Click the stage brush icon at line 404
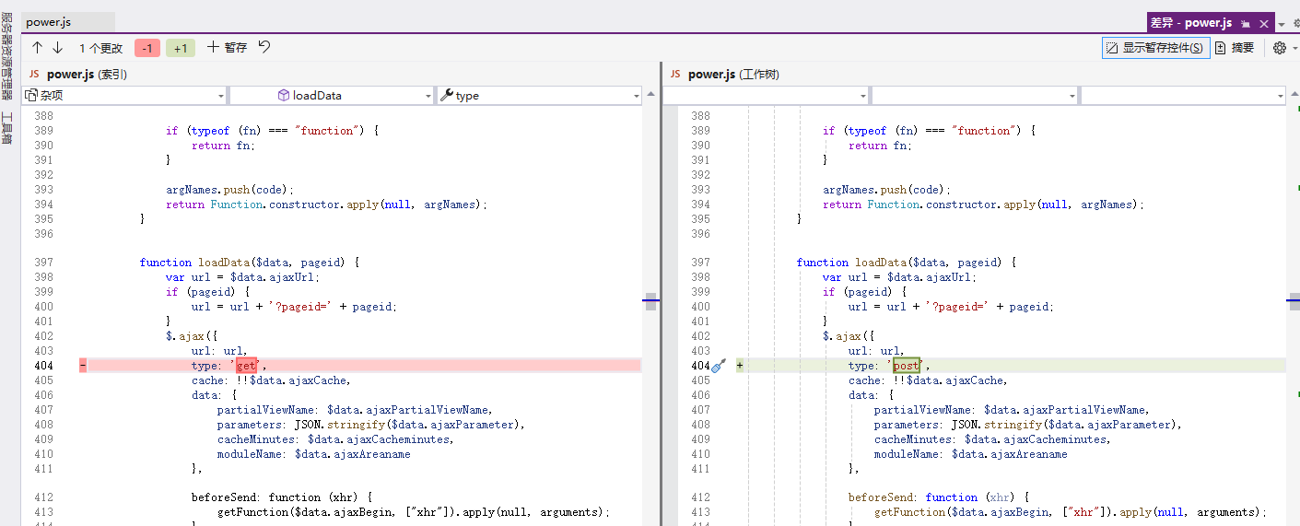This screenshot has width=1300, height=526. (718, 366)
